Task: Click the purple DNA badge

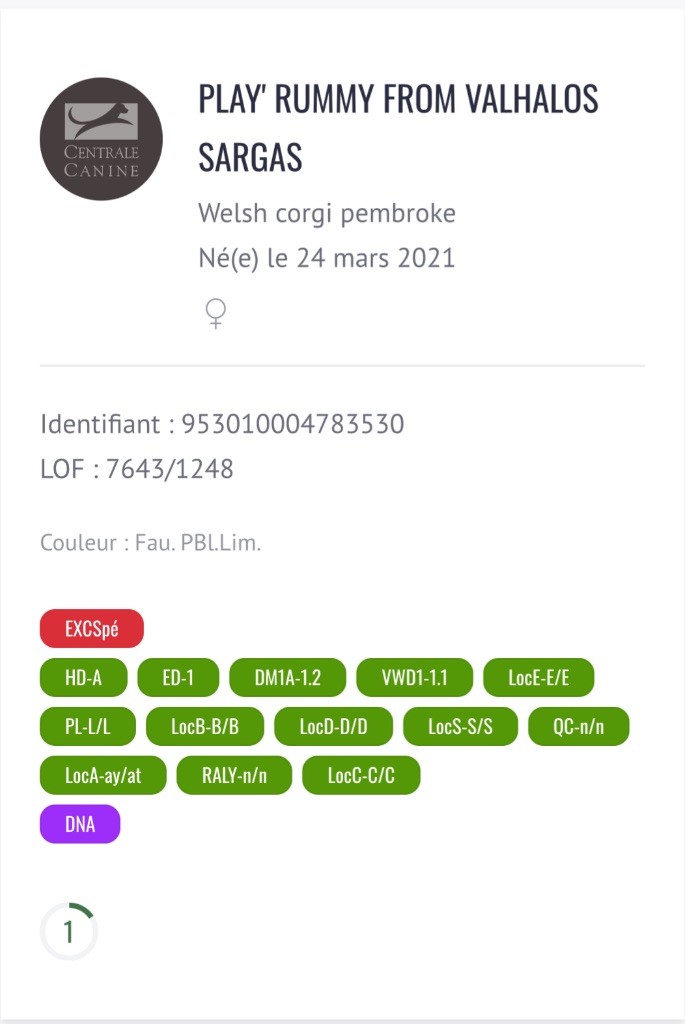Action: coord(80,825)
